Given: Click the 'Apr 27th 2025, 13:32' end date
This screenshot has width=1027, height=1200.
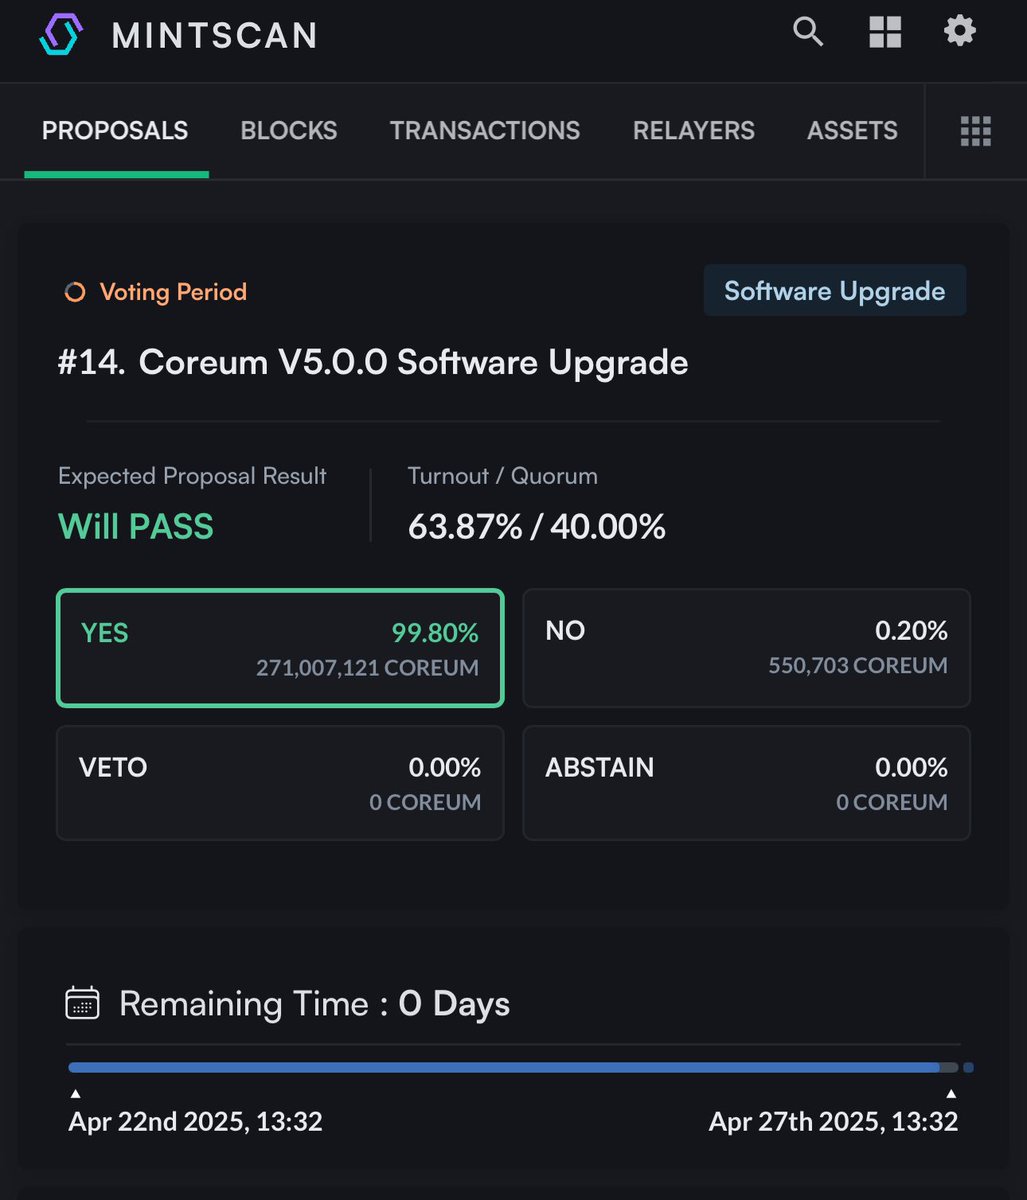Looking at the screenshot, I should point(834,1121).
